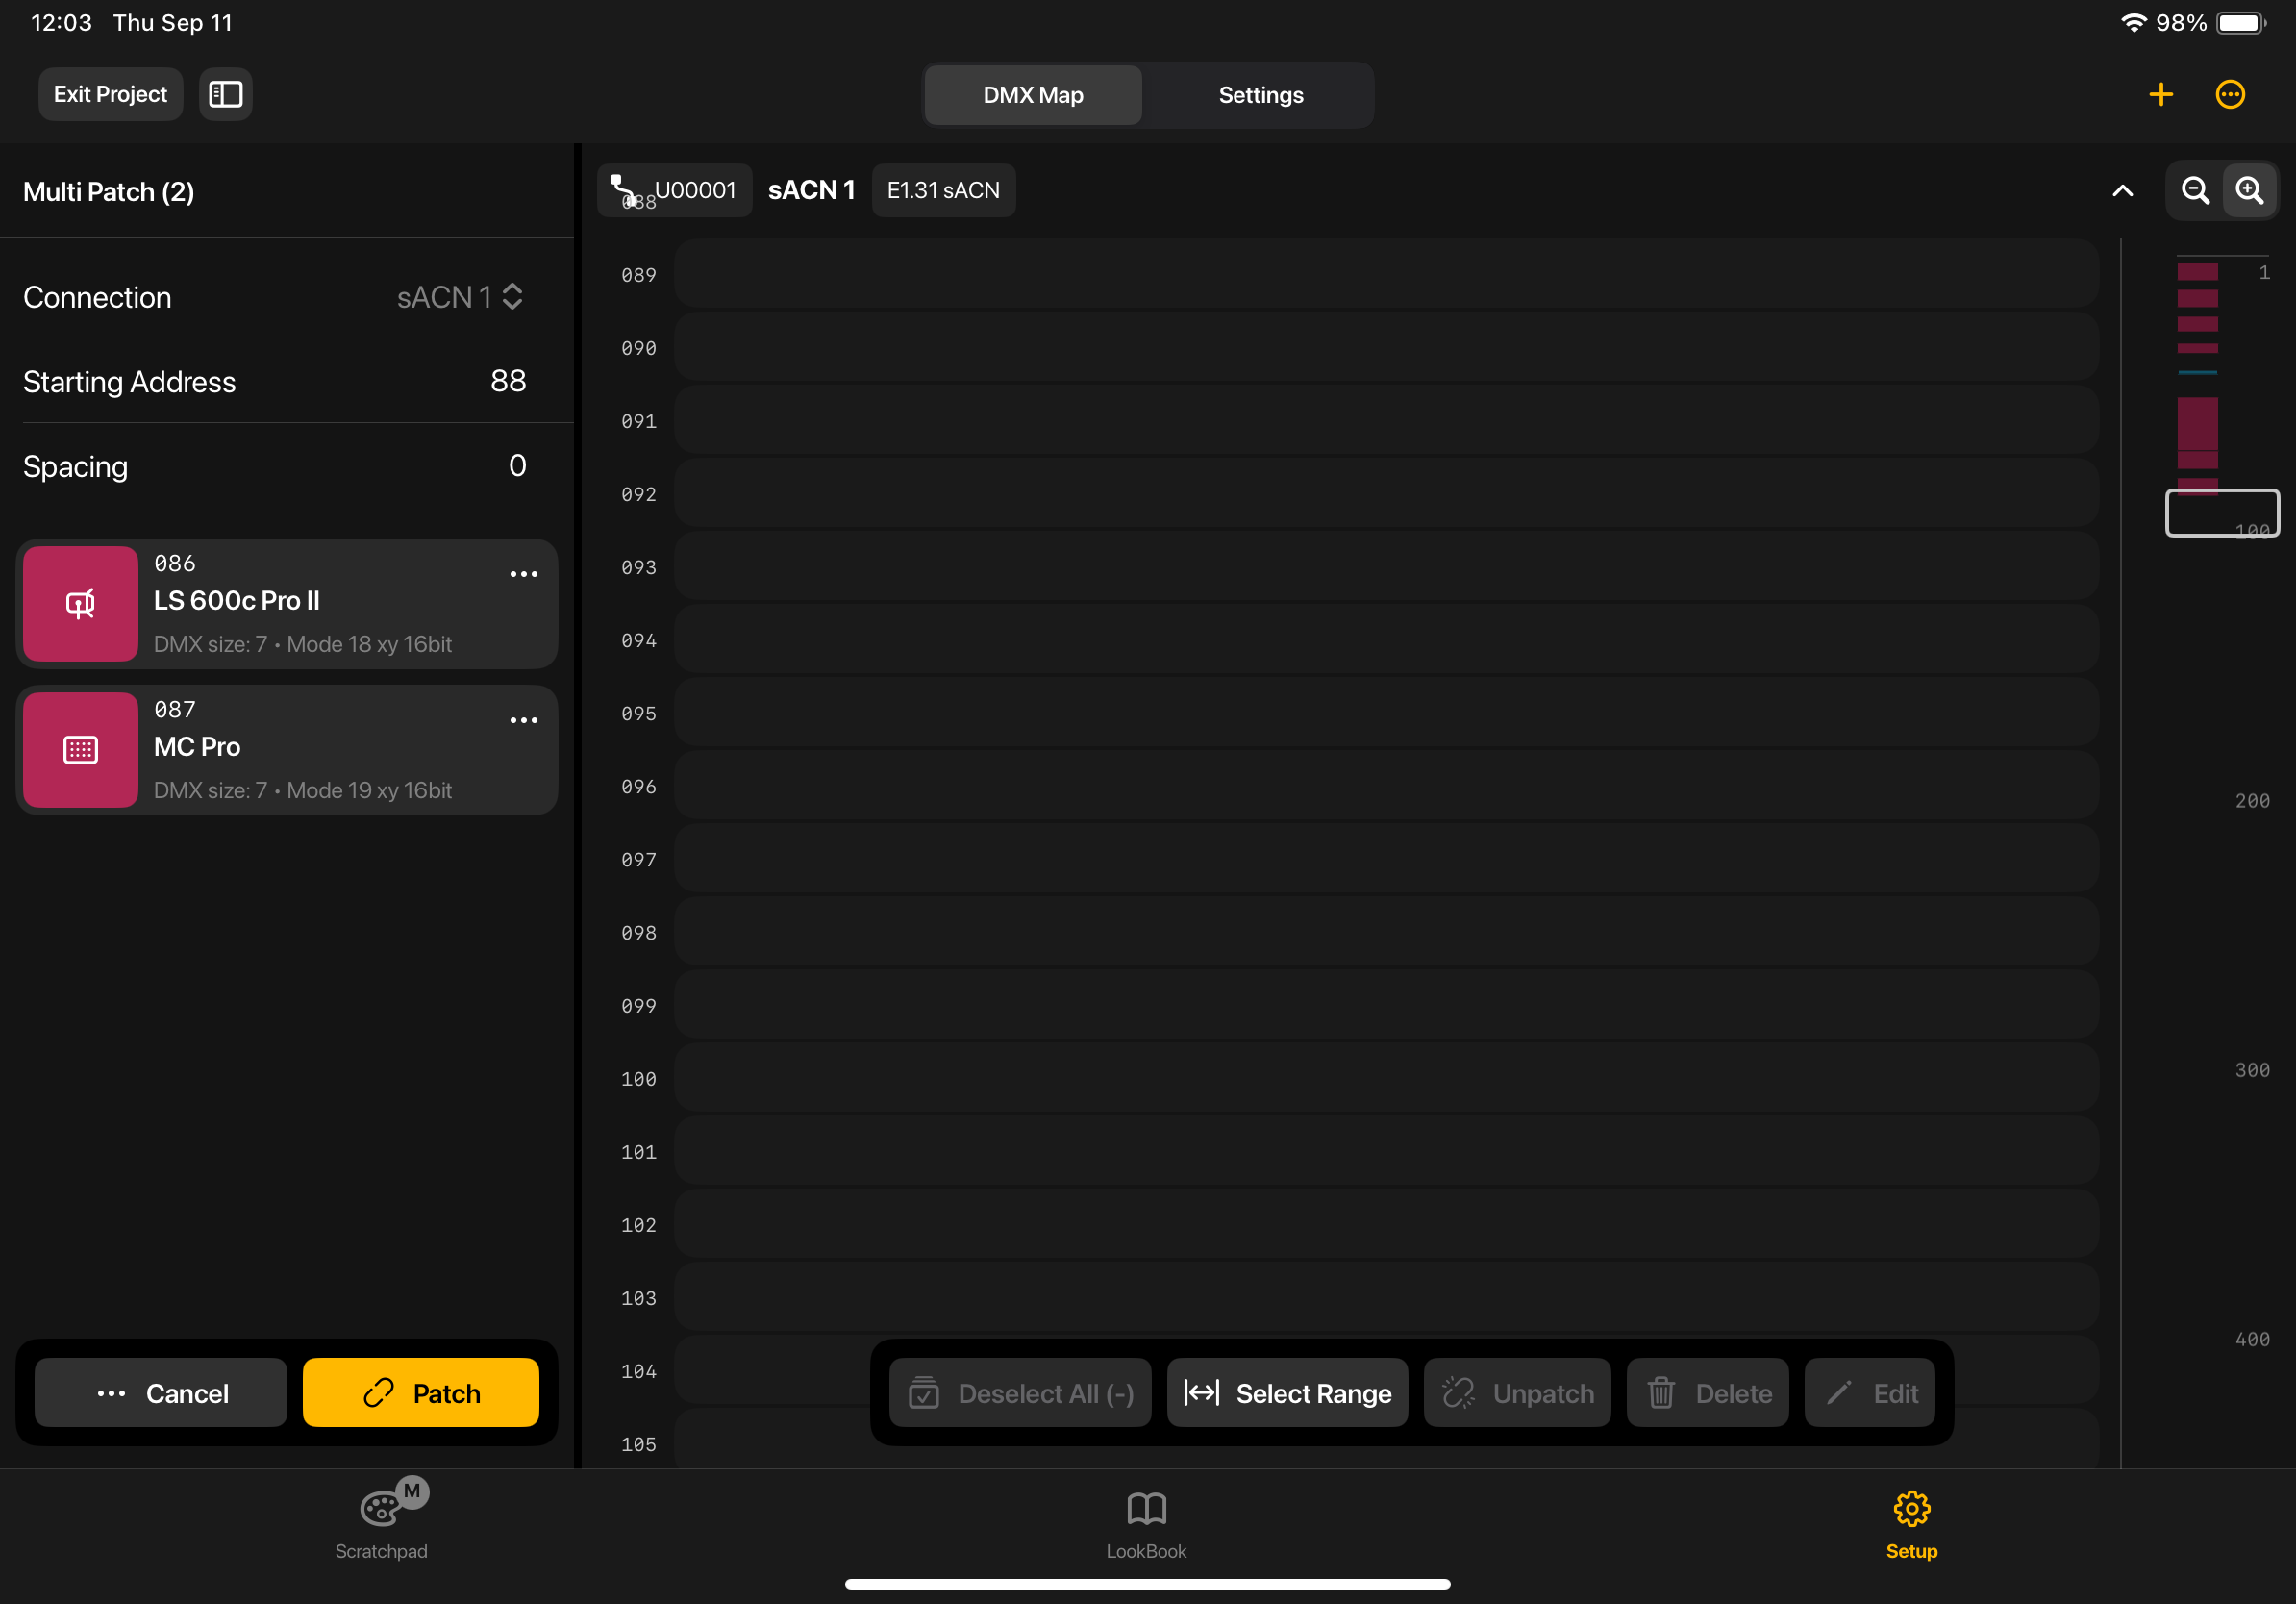Select the LS 600c Pro II fixture icon
The height and width of the screenshot is (1604, 2296).
[81, 603]
